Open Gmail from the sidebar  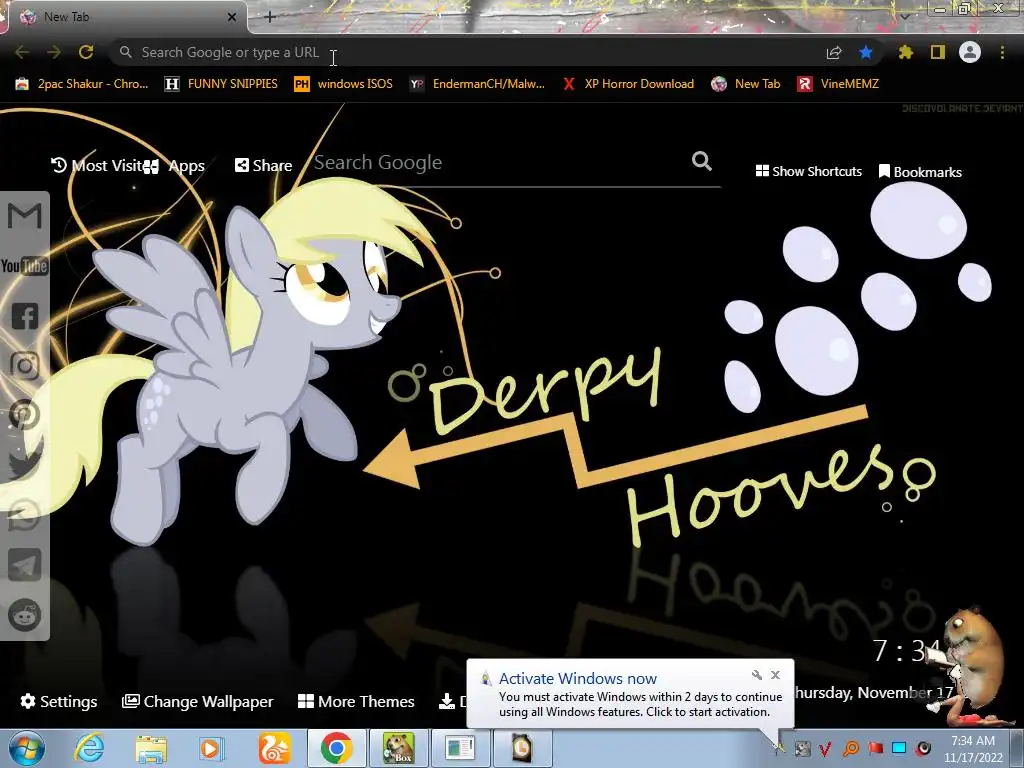[25, 216]
